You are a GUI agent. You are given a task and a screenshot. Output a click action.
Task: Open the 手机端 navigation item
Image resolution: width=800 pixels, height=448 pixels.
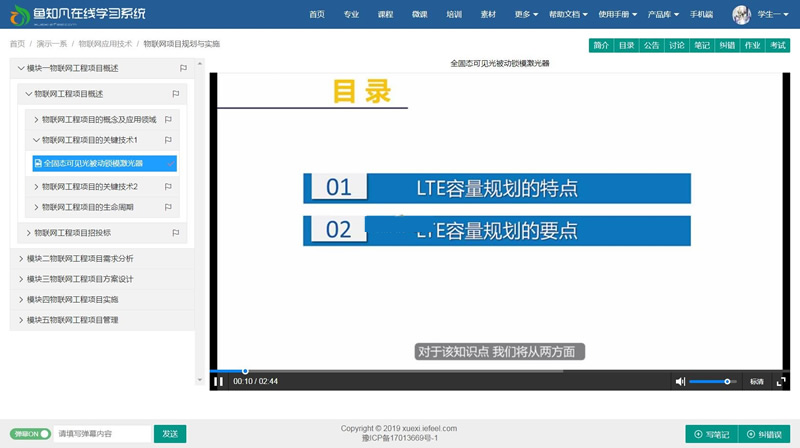click(x=701, y=14)
